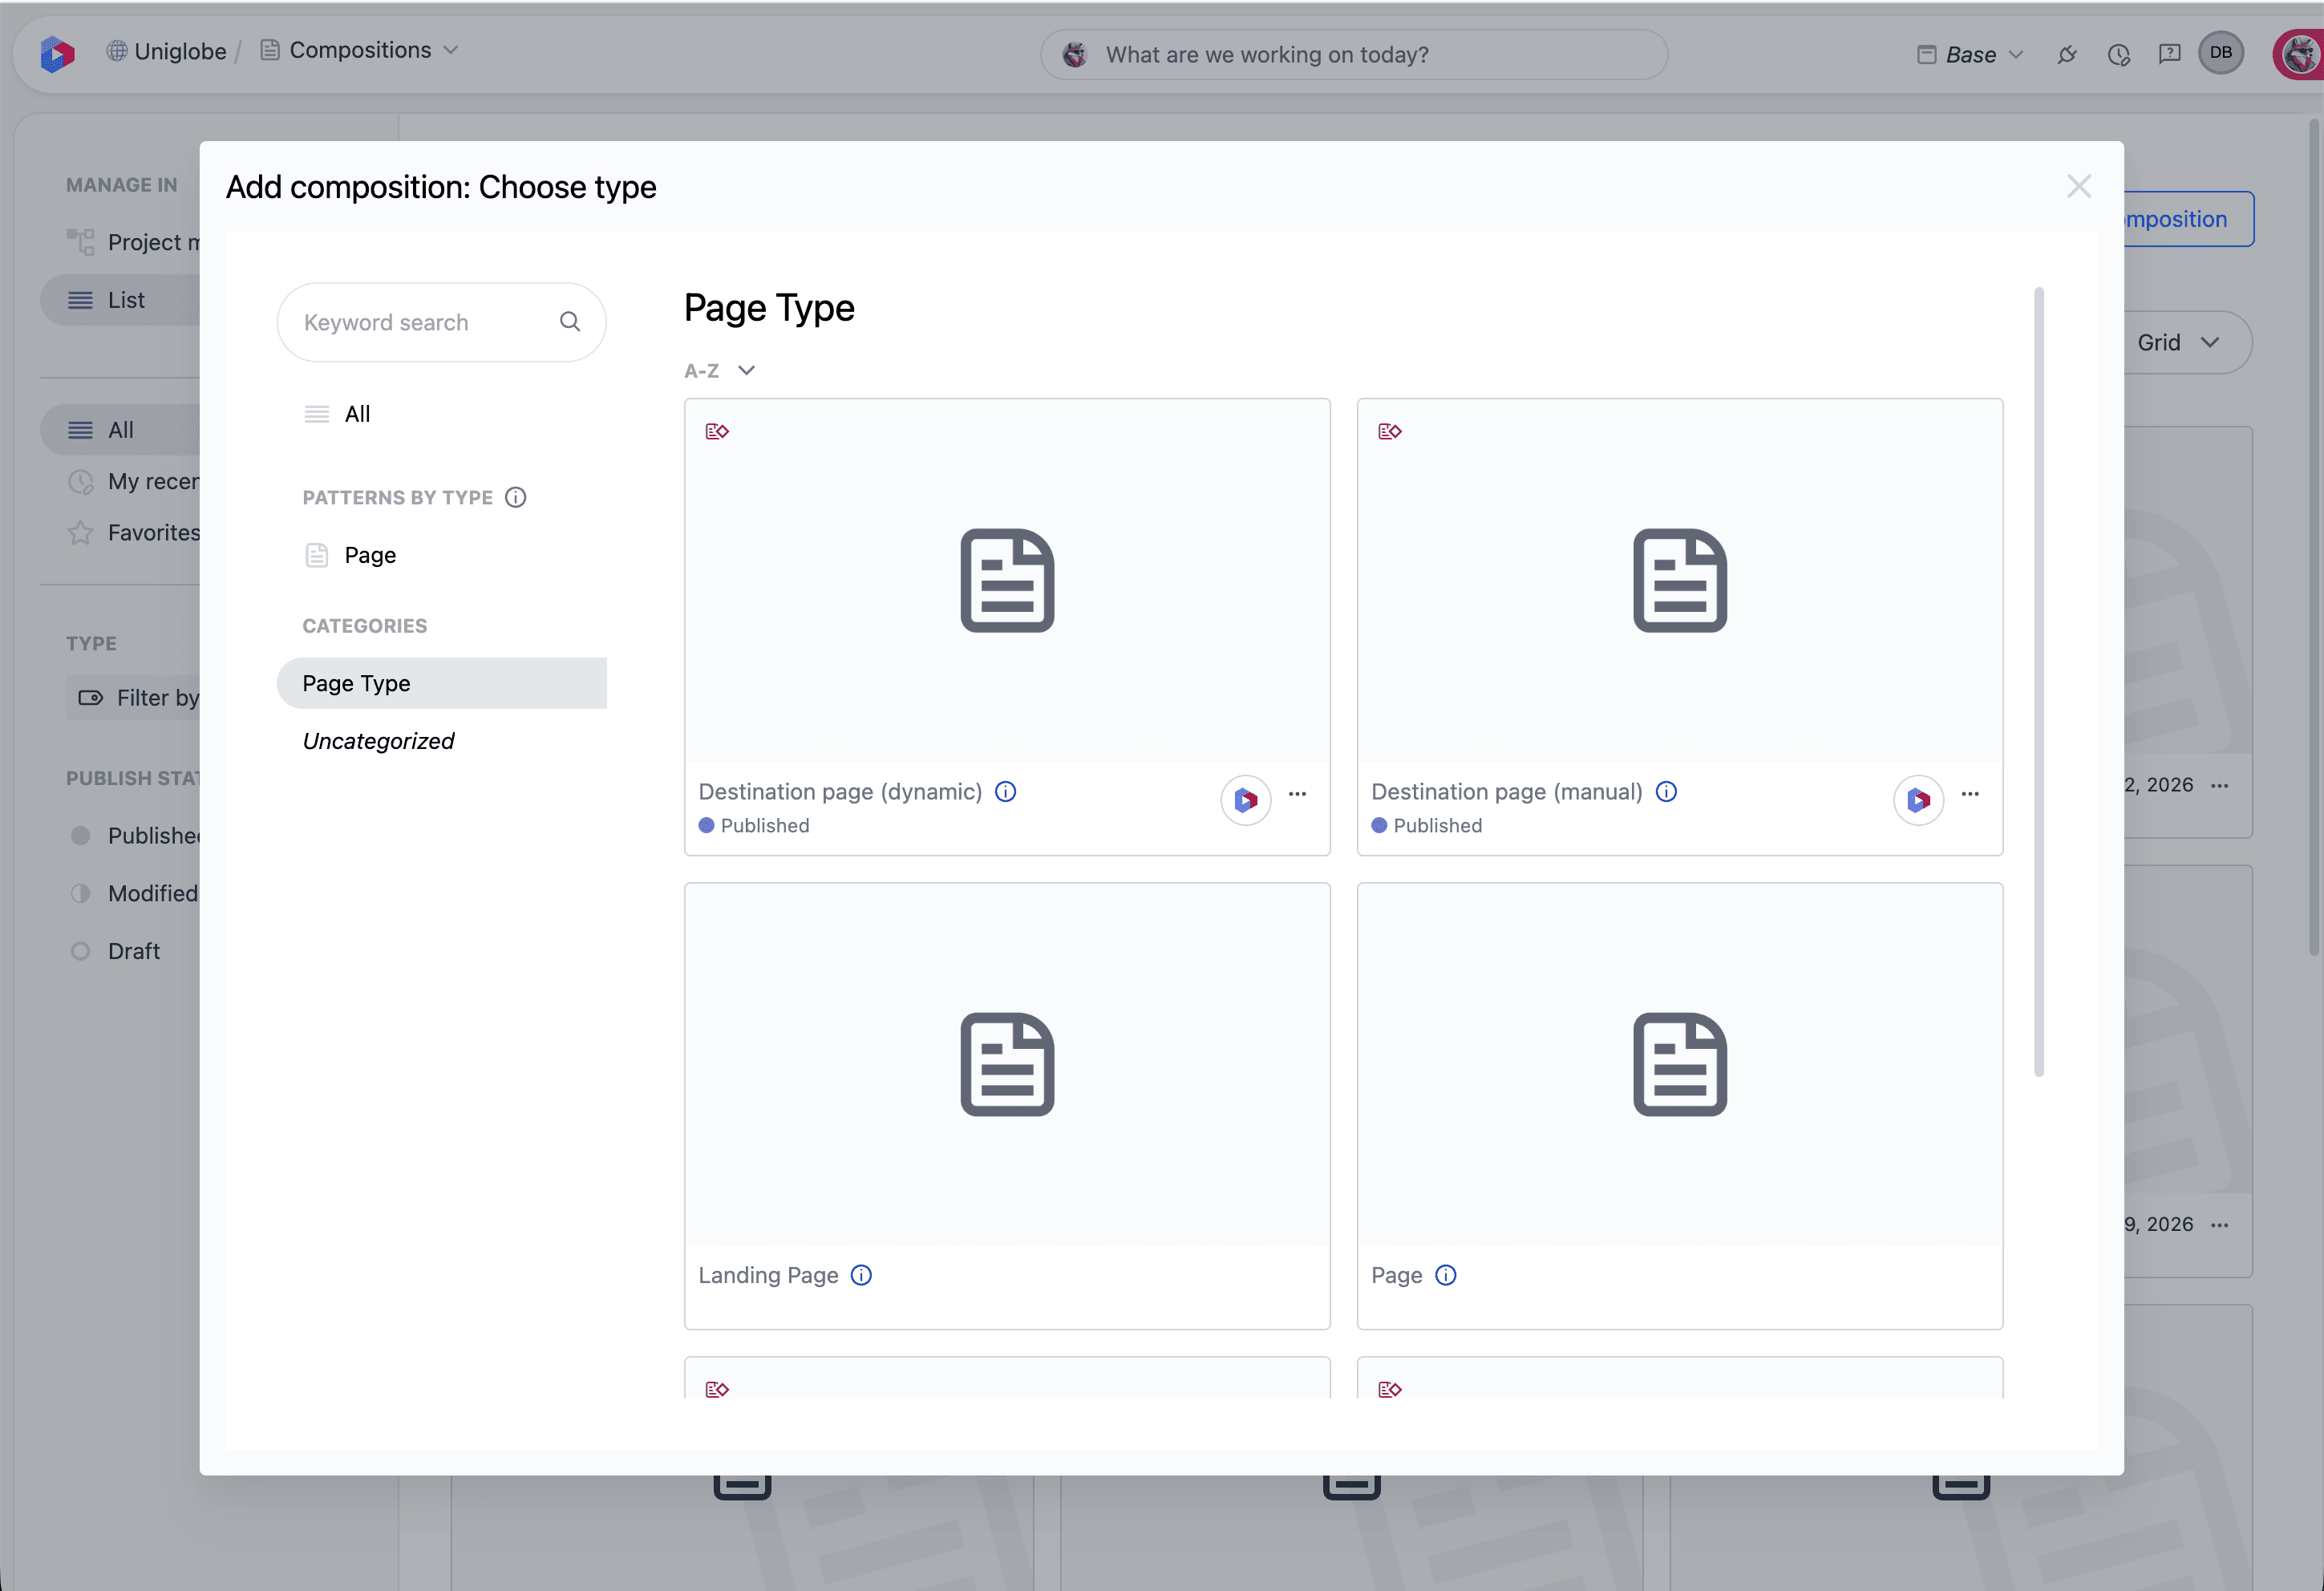Click dialog vertical scrollbar
This screenshot has width=2324, height=1591.
point(2039,682)
